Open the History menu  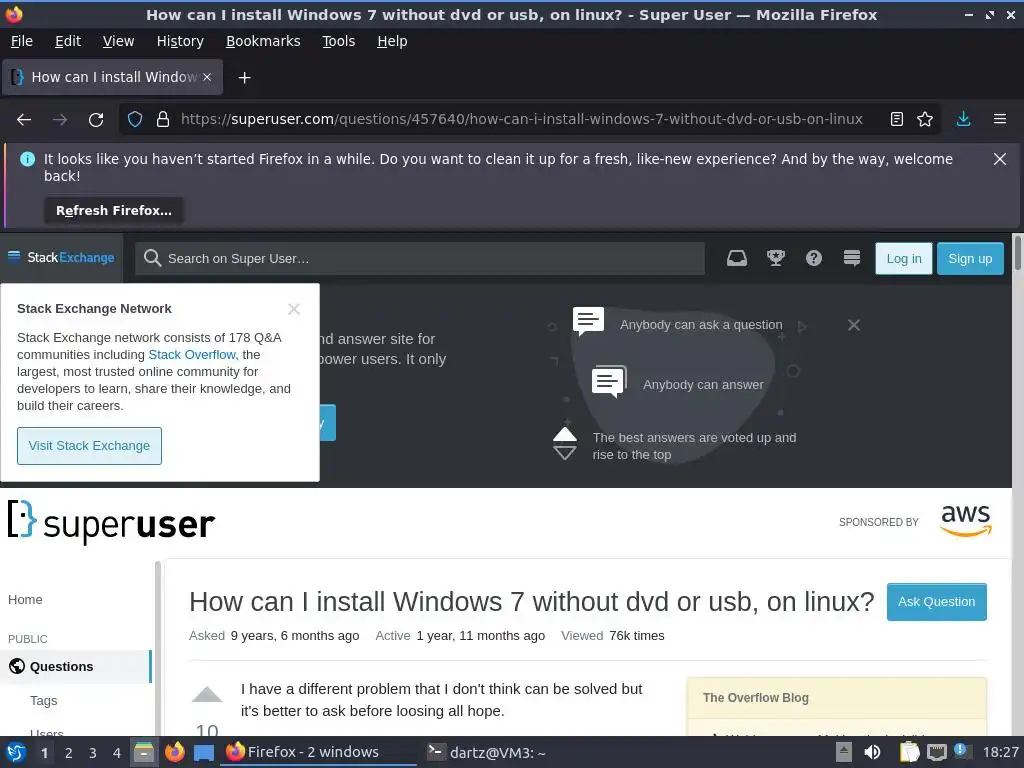(x=180, y=41)
